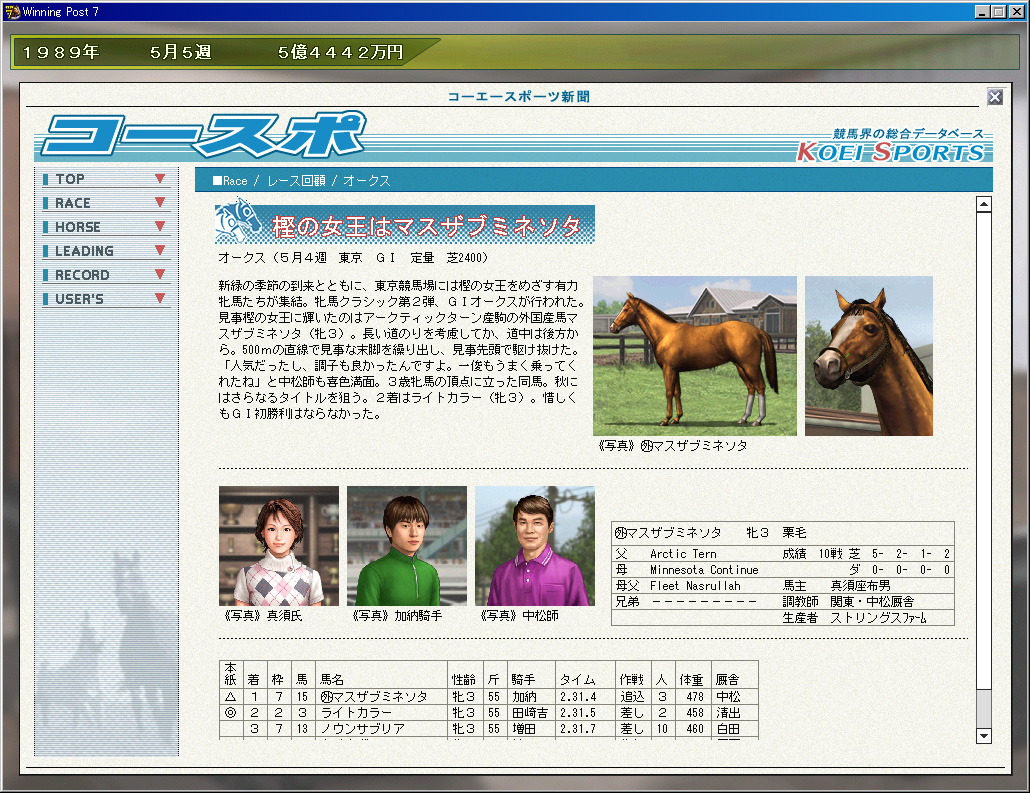Expand the HORSE menu arrow
Image resolution: width=1030 pixels, height=793 pixels.
pos(160,226)
